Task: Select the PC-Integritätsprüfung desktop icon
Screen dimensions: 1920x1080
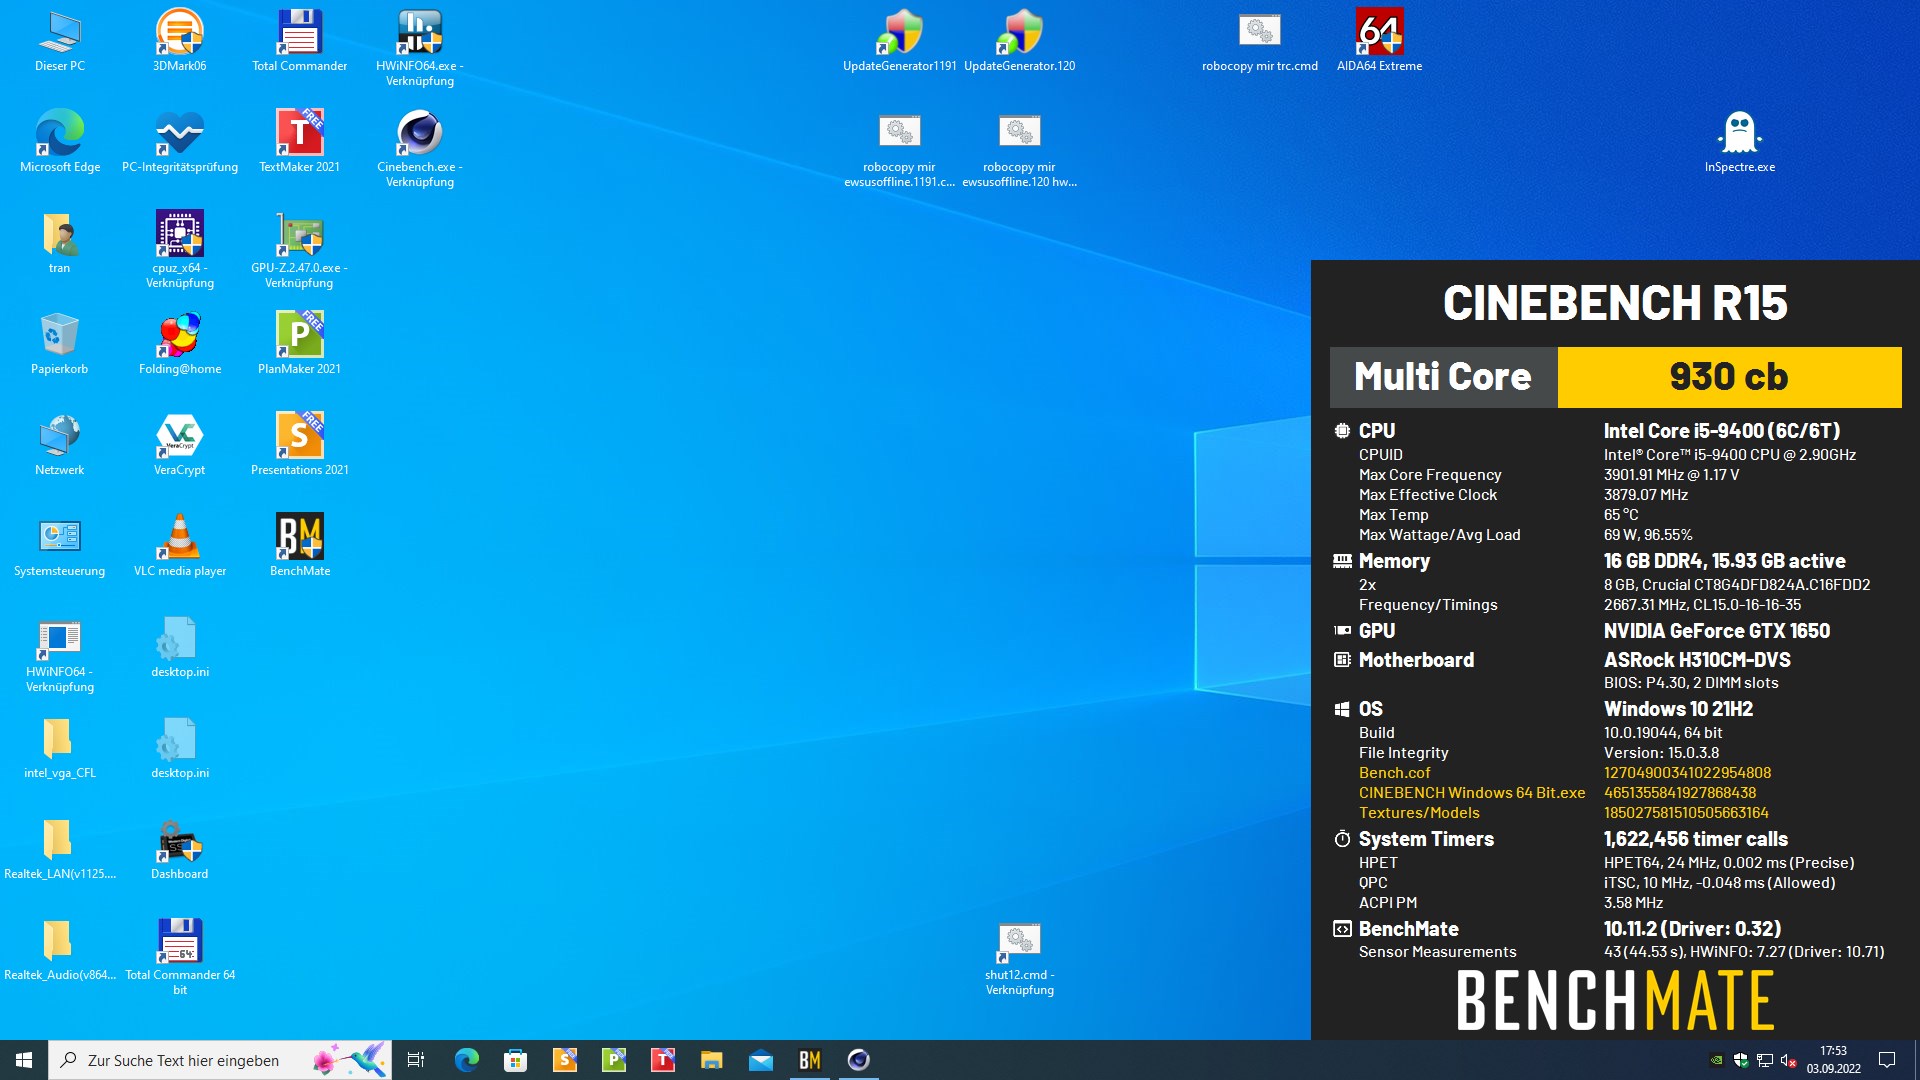Action: tap(180, 142)
